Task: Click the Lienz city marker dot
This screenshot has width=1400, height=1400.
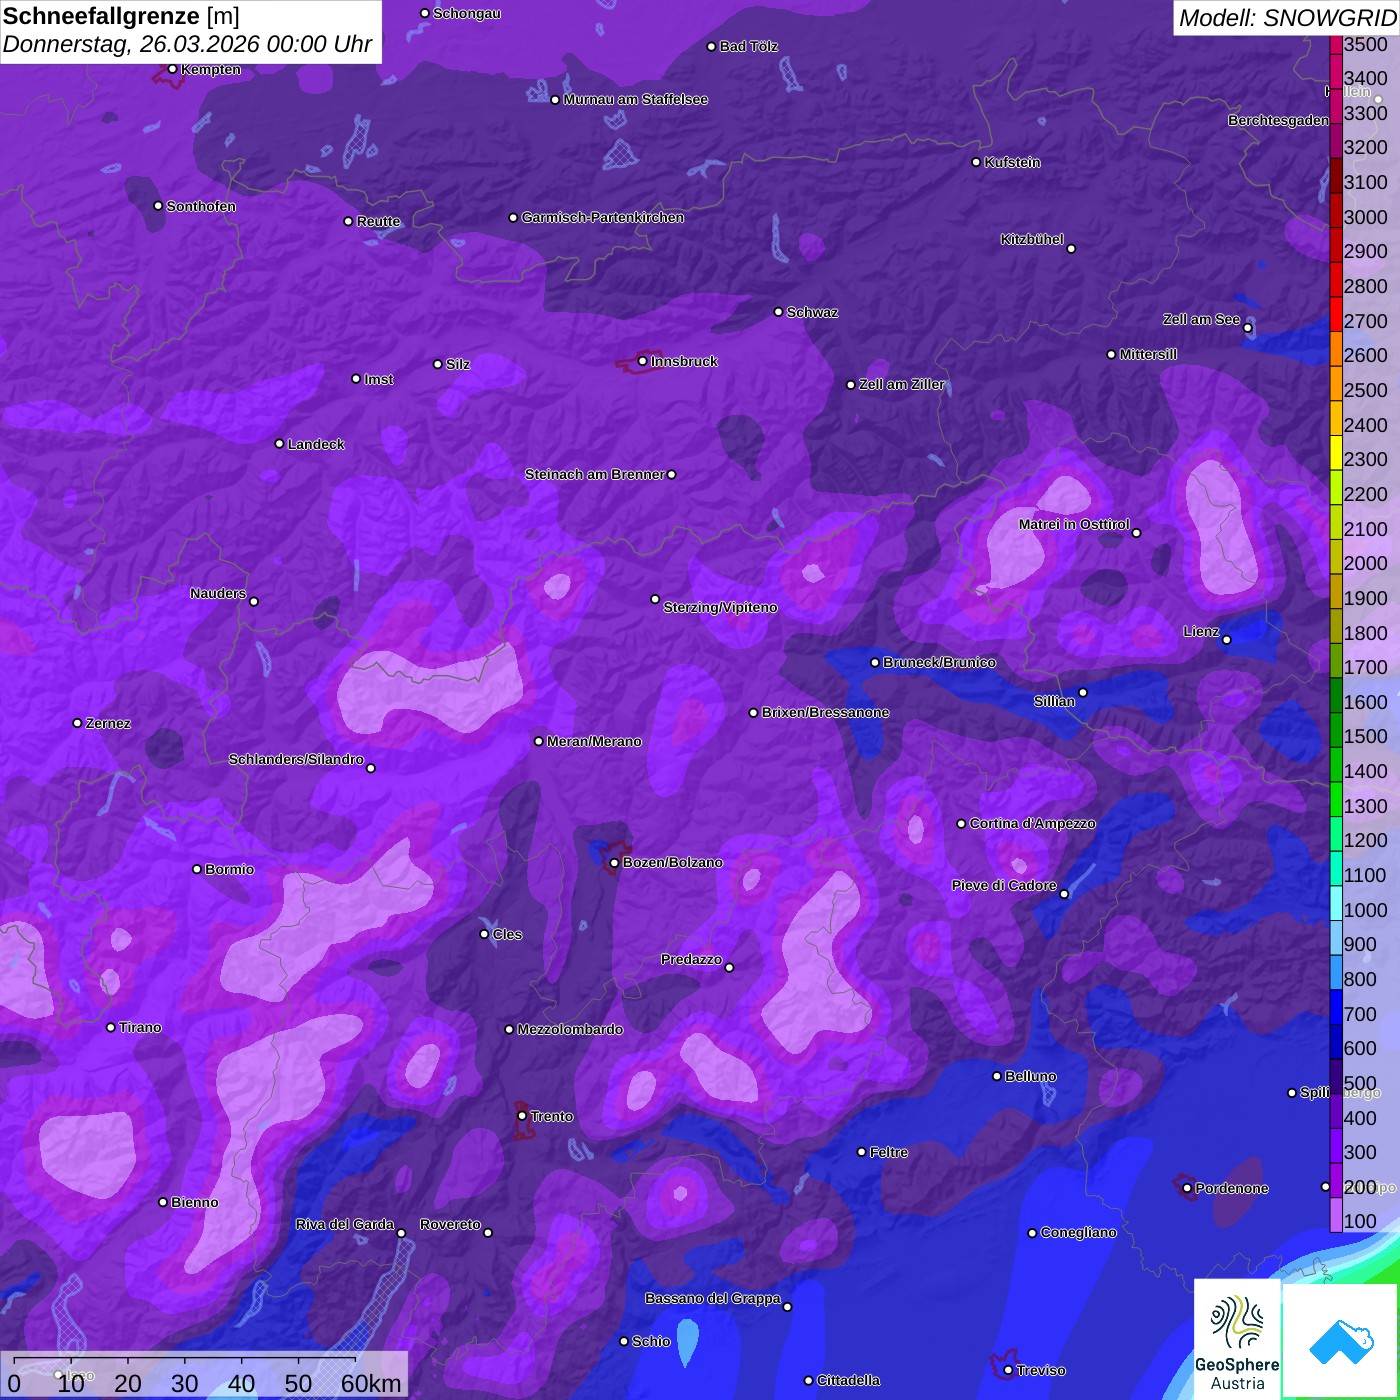Action: [1227, 639]
